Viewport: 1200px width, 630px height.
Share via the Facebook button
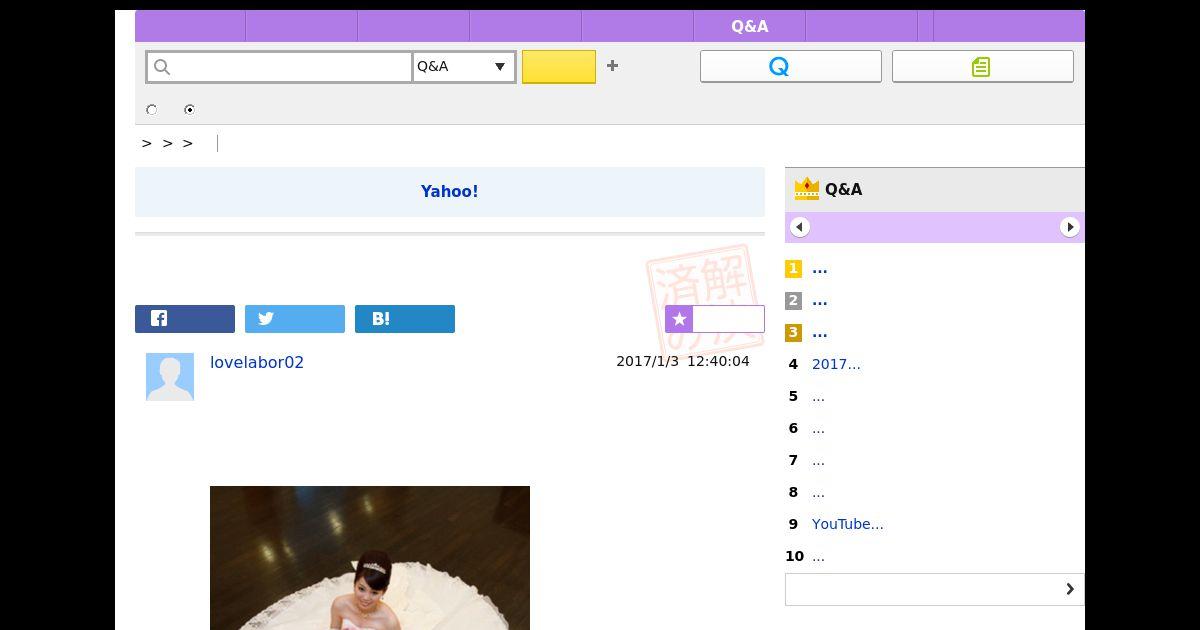click(x=185, y=319)
